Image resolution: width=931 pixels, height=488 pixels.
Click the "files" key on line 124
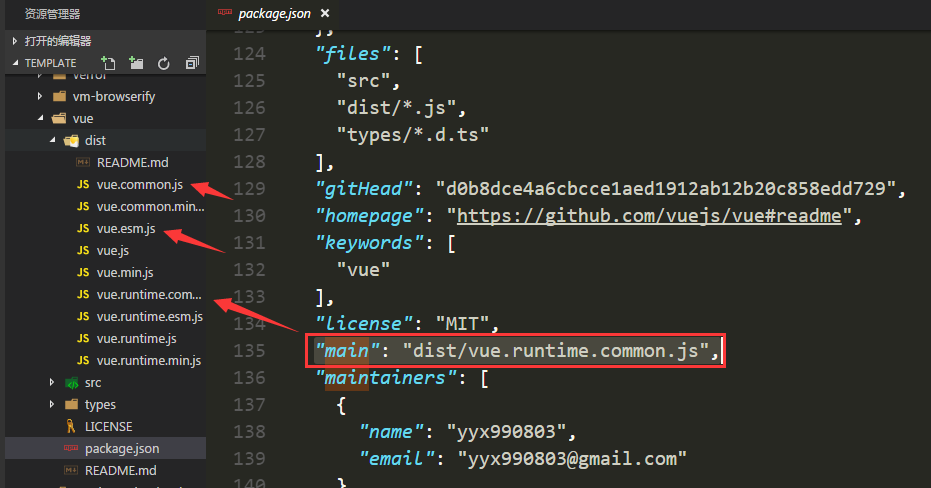point(353,54)
